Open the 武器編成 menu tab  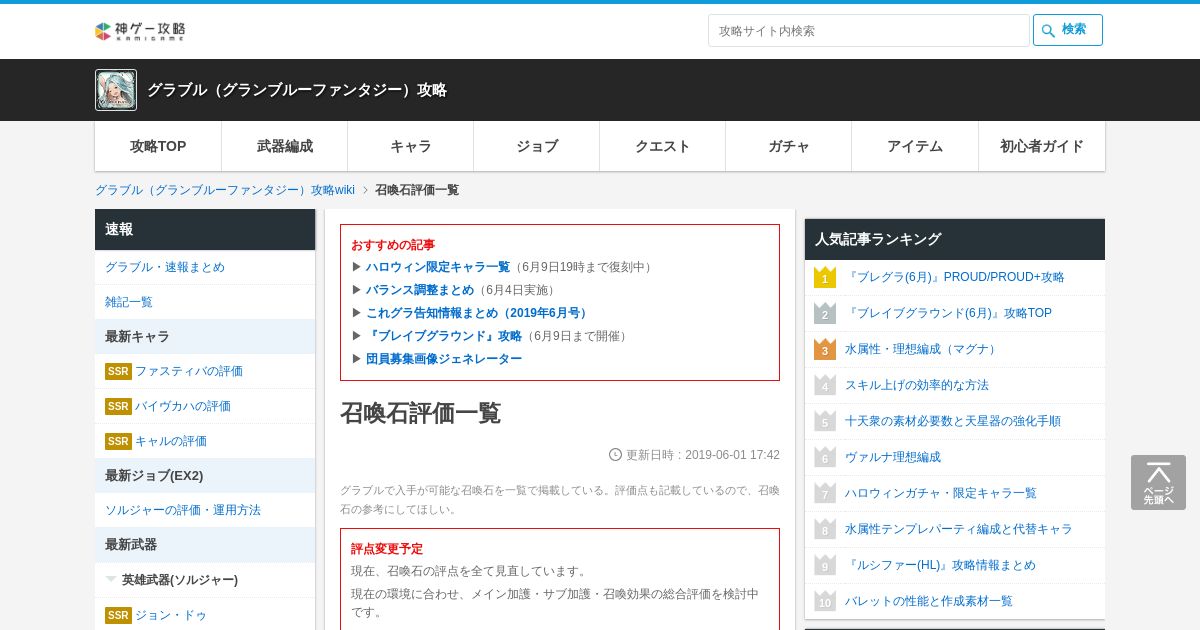[x=285, y=146]
